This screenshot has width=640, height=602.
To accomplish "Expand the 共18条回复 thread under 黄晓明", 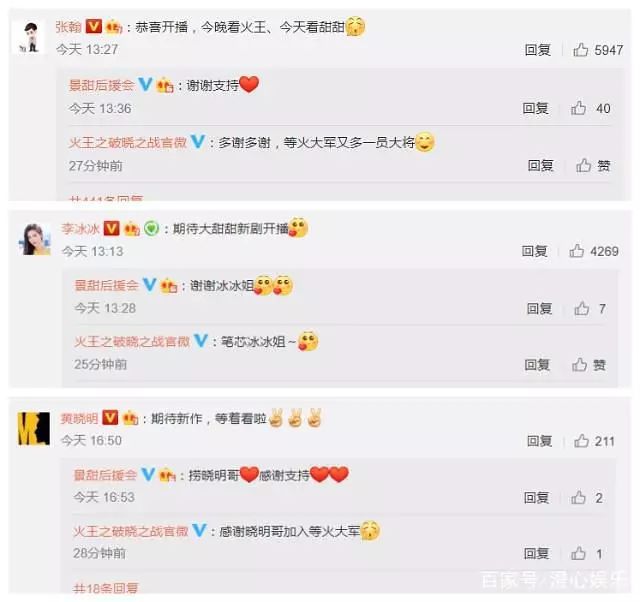I will [105, 588].
